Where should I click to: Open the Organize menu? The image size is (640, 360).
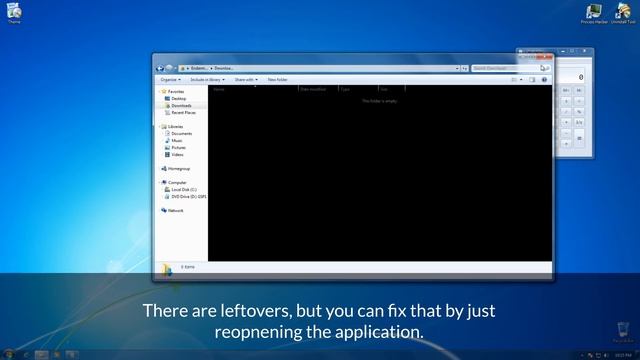(170, 80)
